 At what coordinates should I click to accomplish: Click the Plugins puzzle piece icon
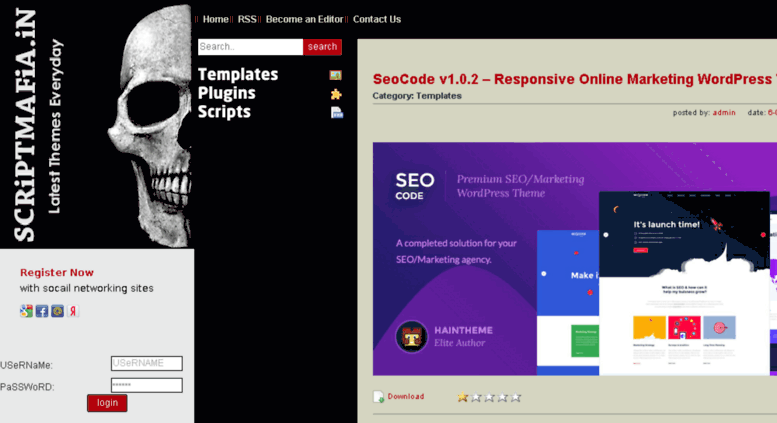336,94
